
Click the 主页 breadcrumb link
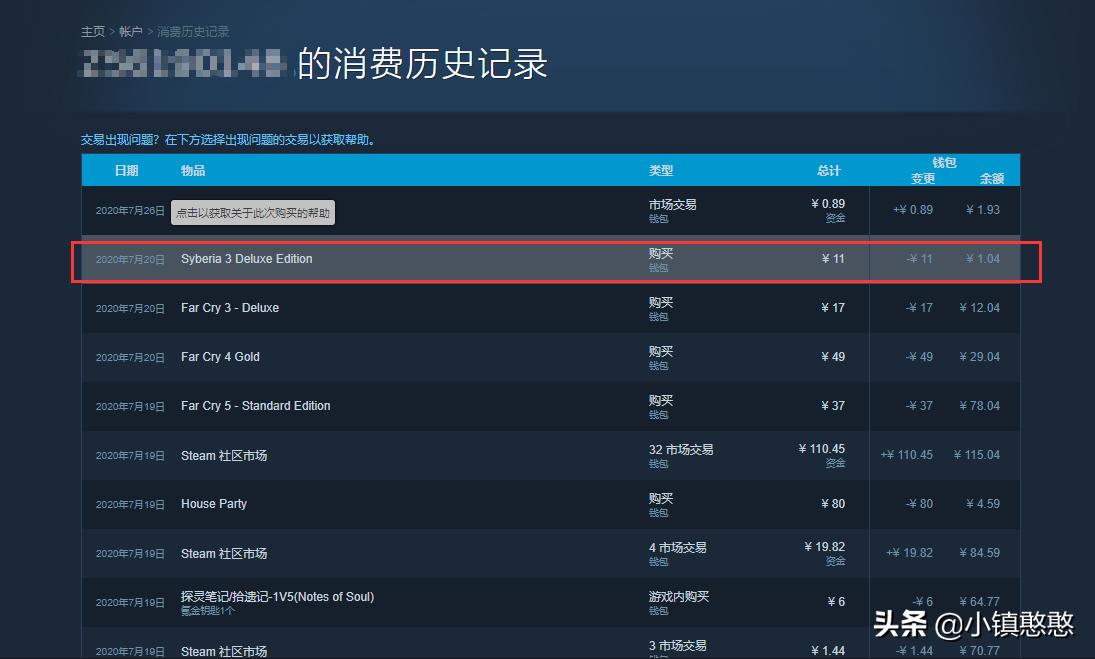tap(92, 31)
